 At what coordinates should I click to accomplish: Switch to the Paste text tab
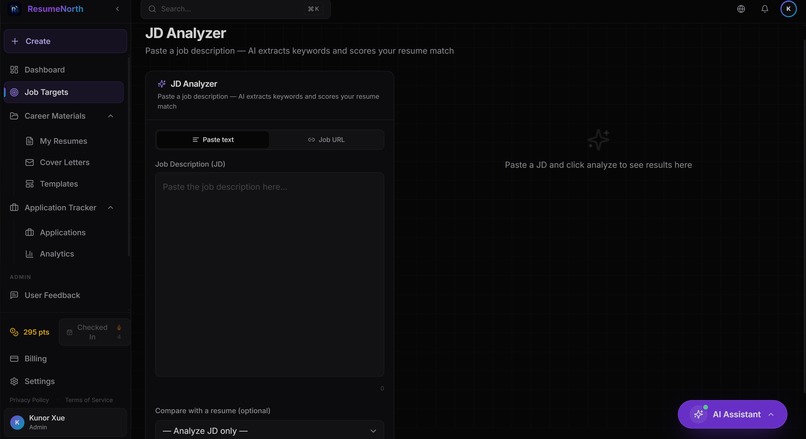(x=213, y=140)
